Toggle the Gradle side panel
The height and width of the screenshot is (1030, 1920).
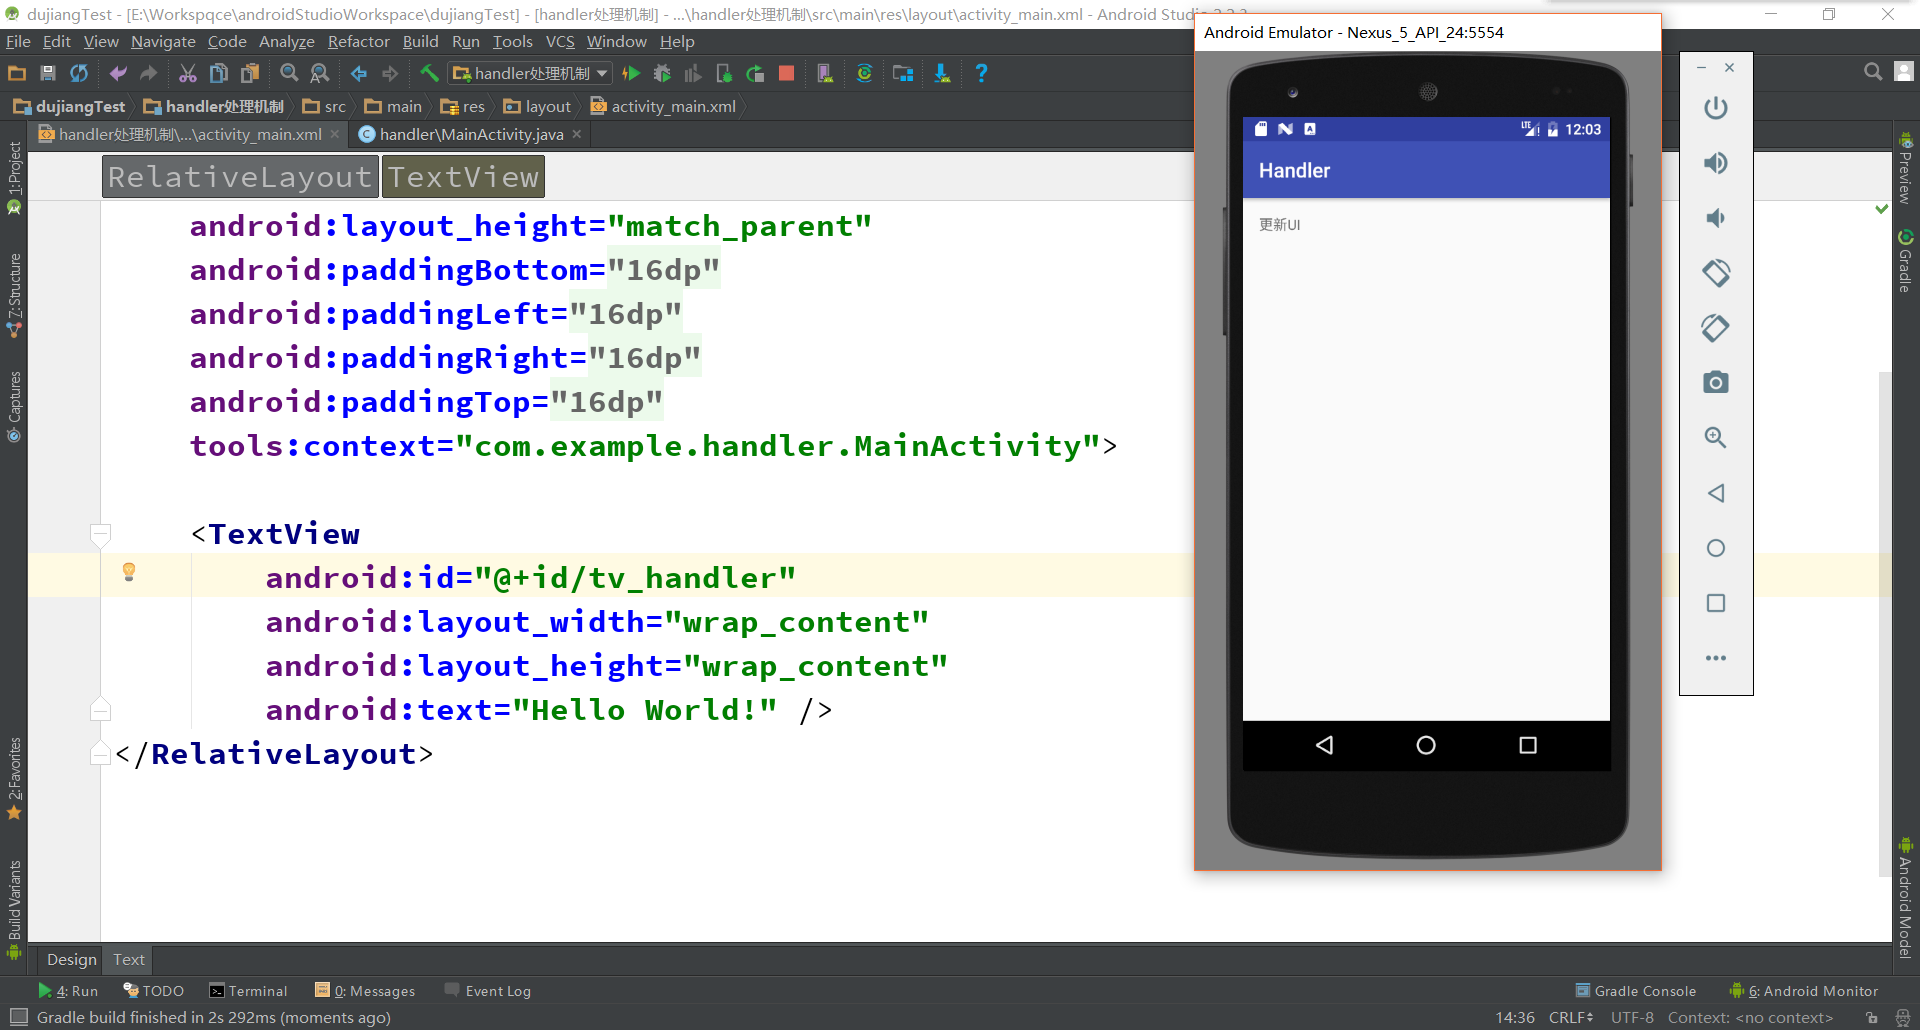[x=1906, y=260]
